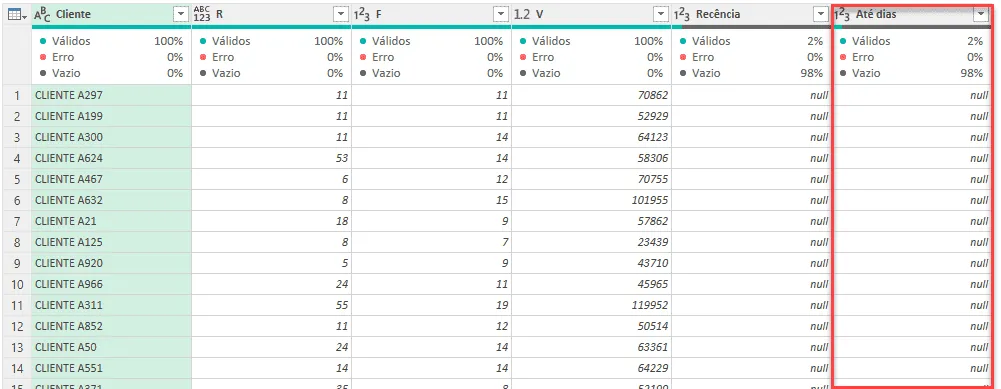This screenshot has height=389, width=1001.
Task: Open the V column filter dropdown
Action: (x=661, y=15)
